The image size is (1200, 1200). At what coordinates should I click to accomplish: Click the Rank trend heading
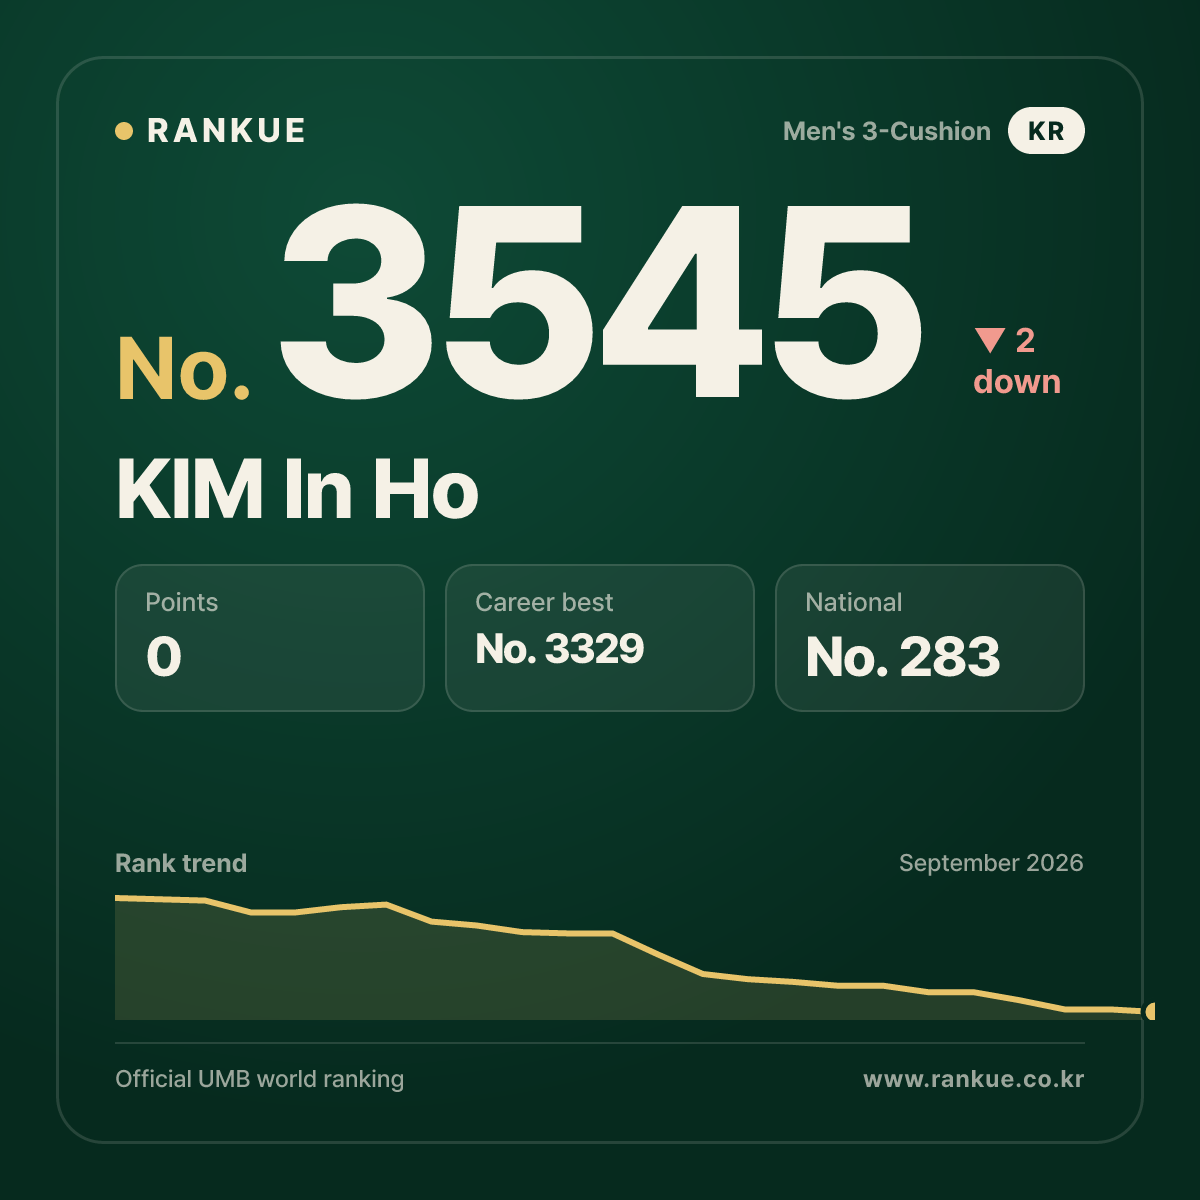coord(181,863)
